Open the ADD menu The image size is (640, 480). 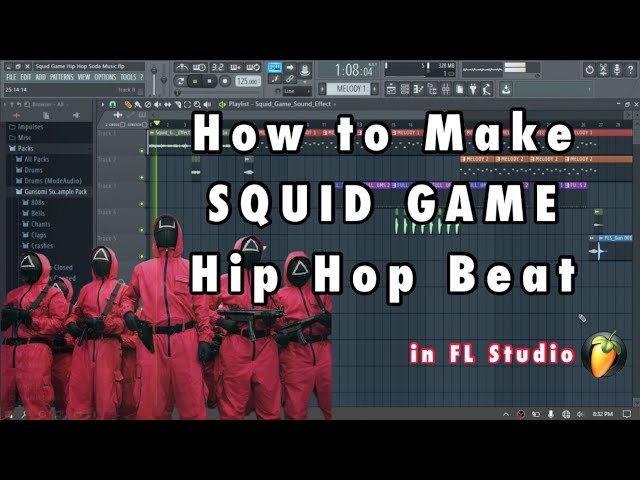[40, 77]
